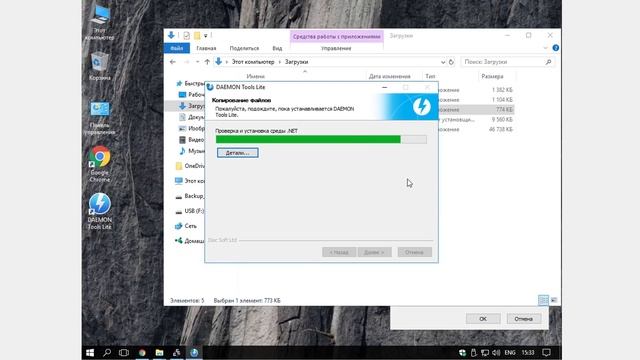The image size is (640, 360).
Task: Sort by Тип column header
Action: tap(430, 76)
